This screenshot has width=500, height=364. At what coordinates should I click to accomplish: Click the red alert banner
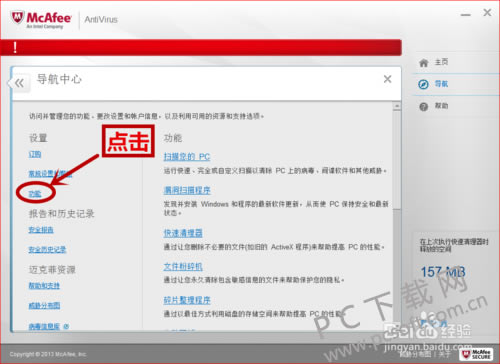point(201,48)
